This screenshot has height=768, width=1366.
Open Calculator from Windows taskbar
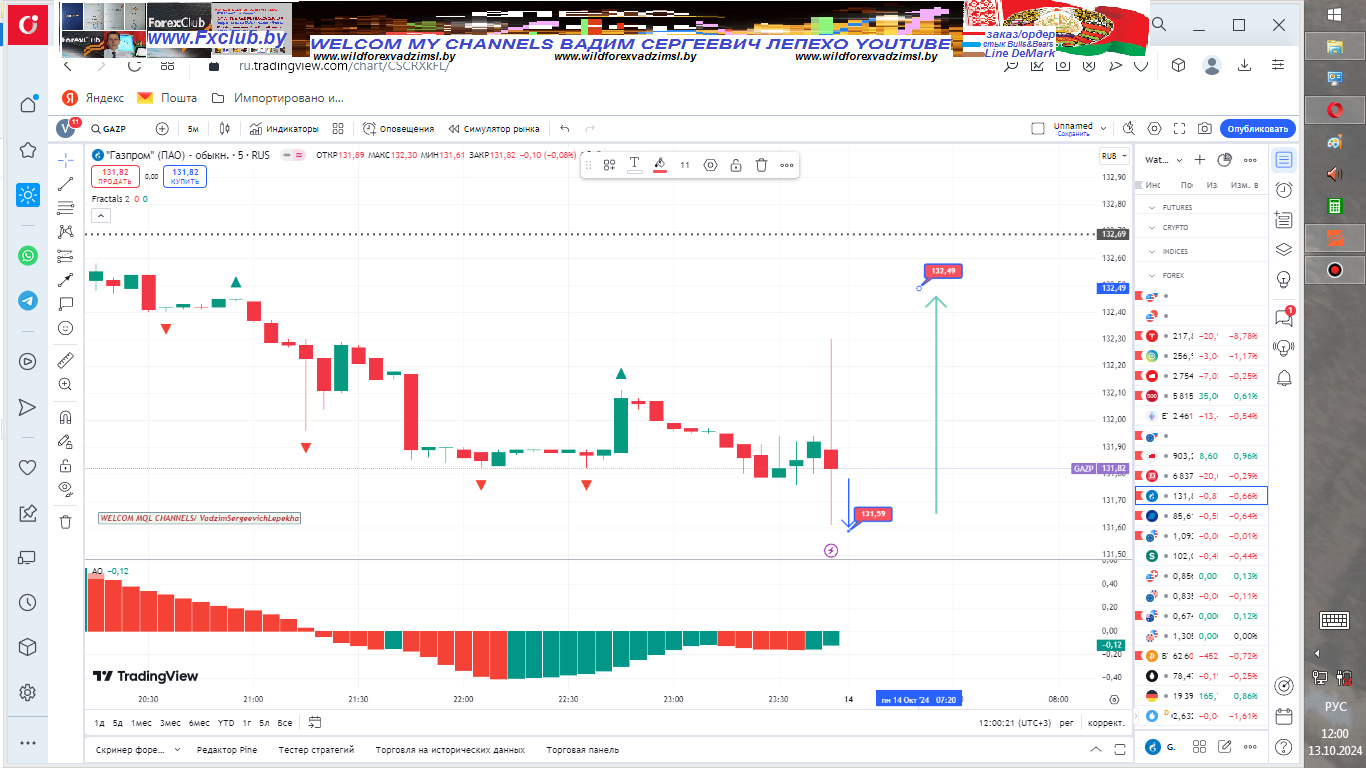click(x=1333, y=205)
